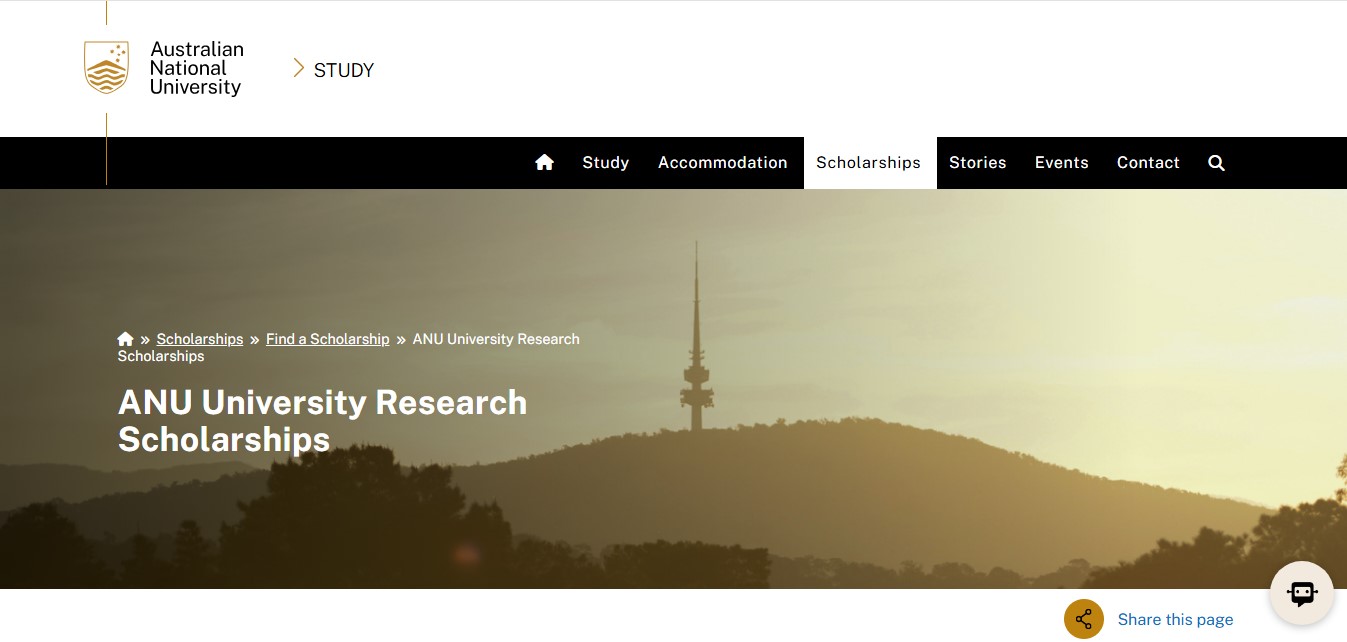This screenshot has height=642, width=1347.
Task: Open the Study menu item
Action: point(606,162)
